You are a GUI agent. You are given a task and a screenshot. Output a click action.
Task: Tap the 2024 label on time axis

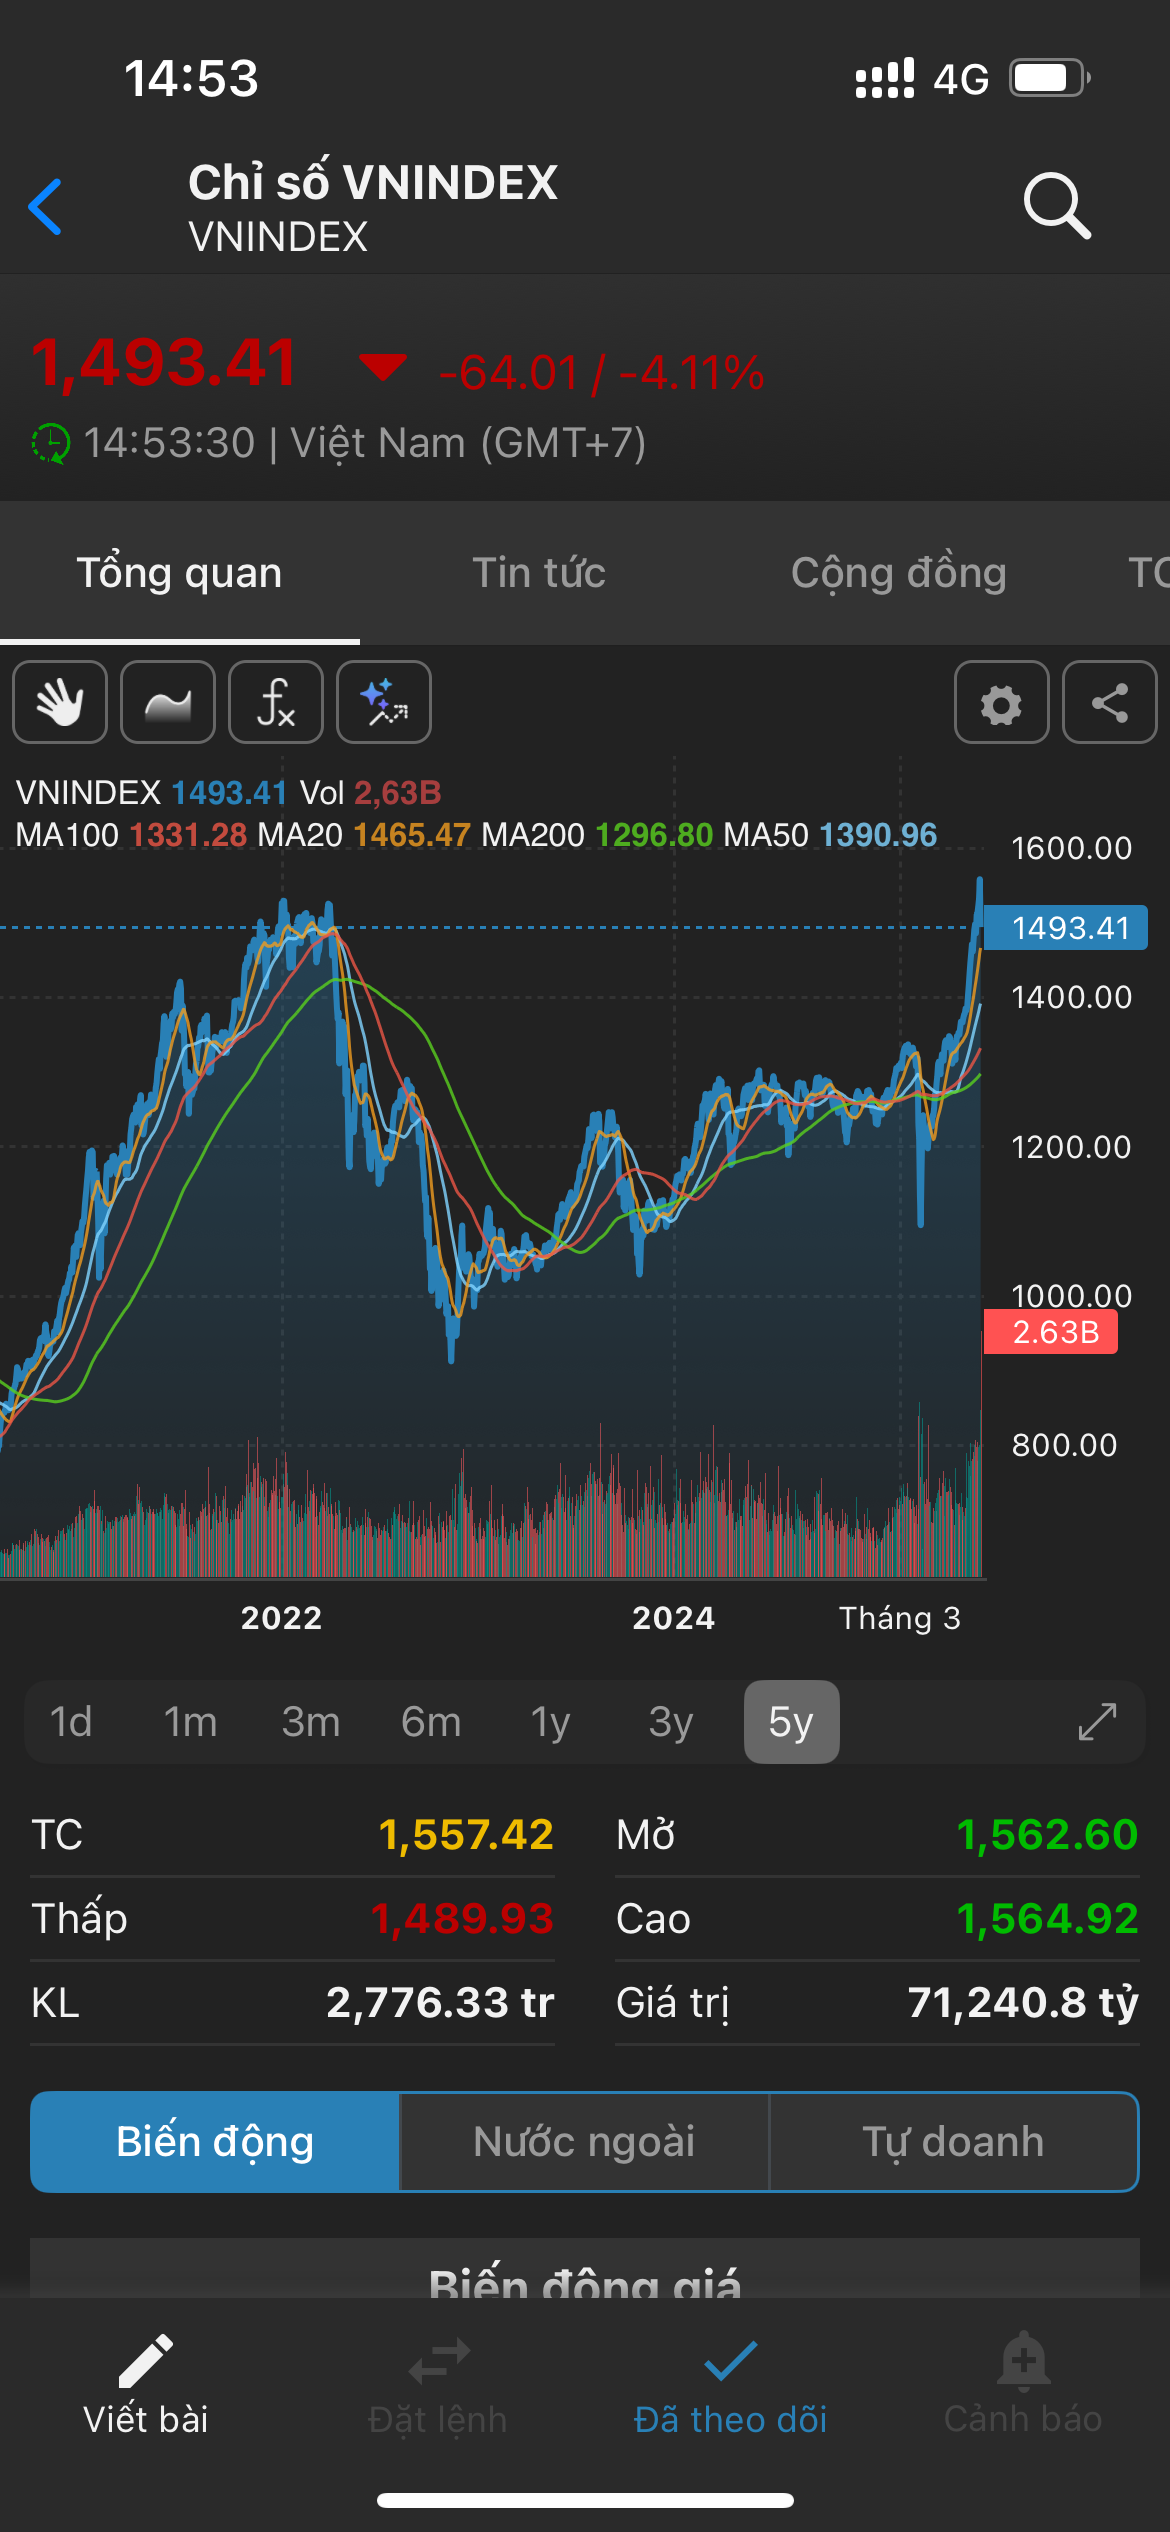pyautogui.click(x=674, y=1618)
